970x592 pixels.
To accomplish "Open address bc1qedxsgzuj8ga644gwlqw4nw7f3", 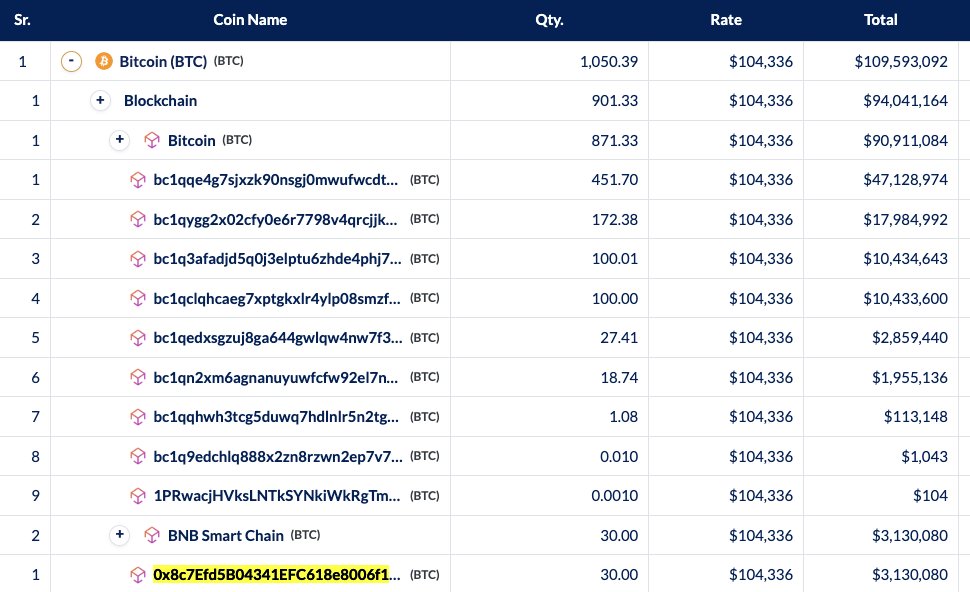I will tap(278, 338).
